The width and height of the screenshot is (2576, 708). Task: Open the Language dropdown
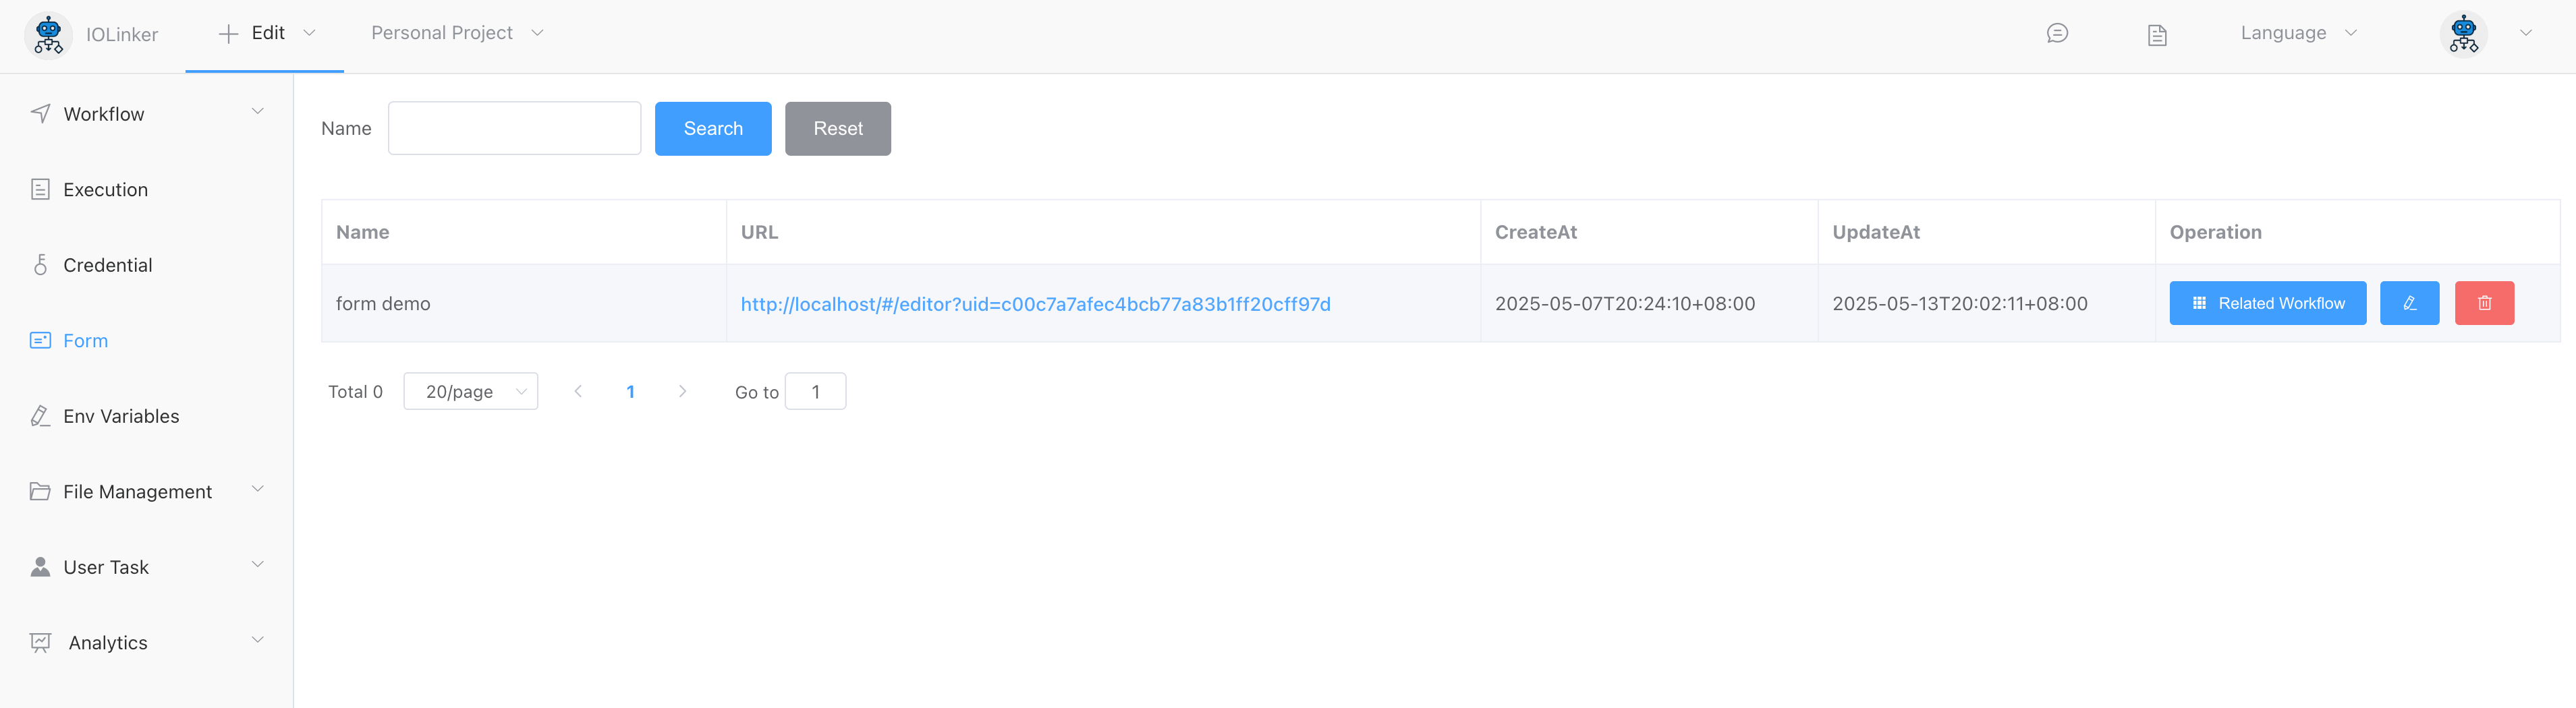point(2297,33)
